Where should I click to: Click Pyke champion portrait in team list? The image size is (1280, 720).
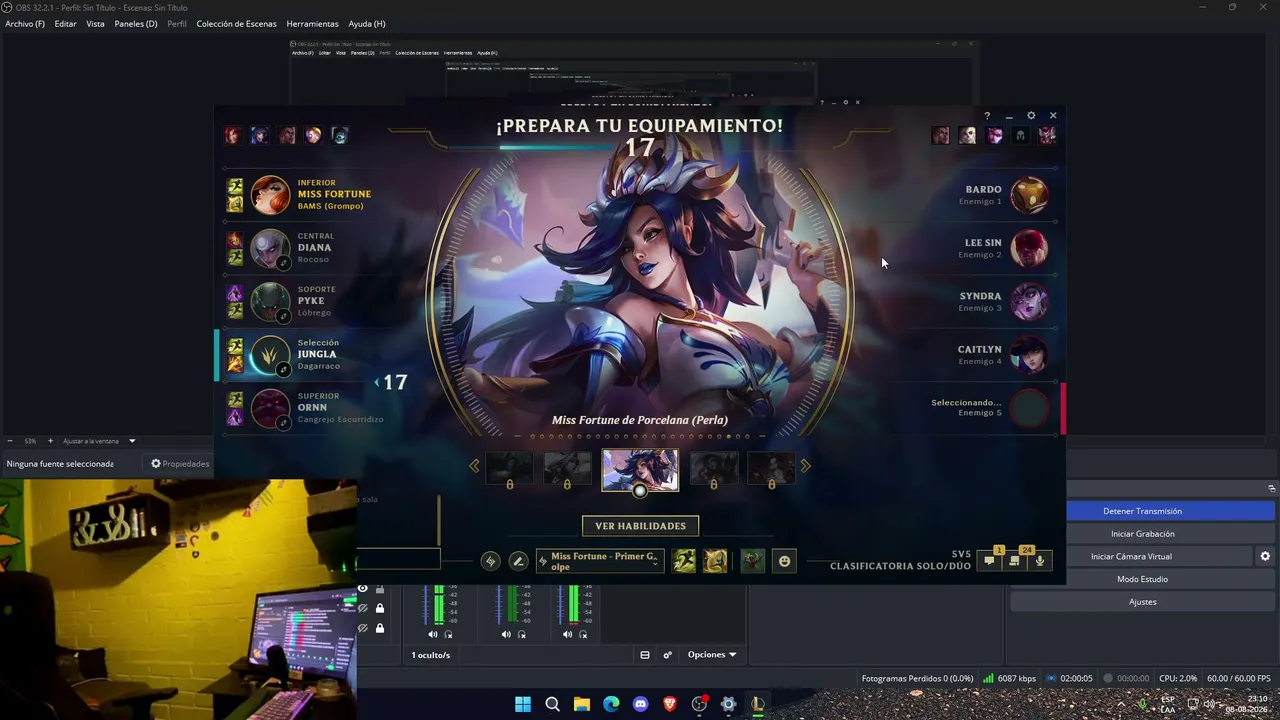click(x=270, y=301)
